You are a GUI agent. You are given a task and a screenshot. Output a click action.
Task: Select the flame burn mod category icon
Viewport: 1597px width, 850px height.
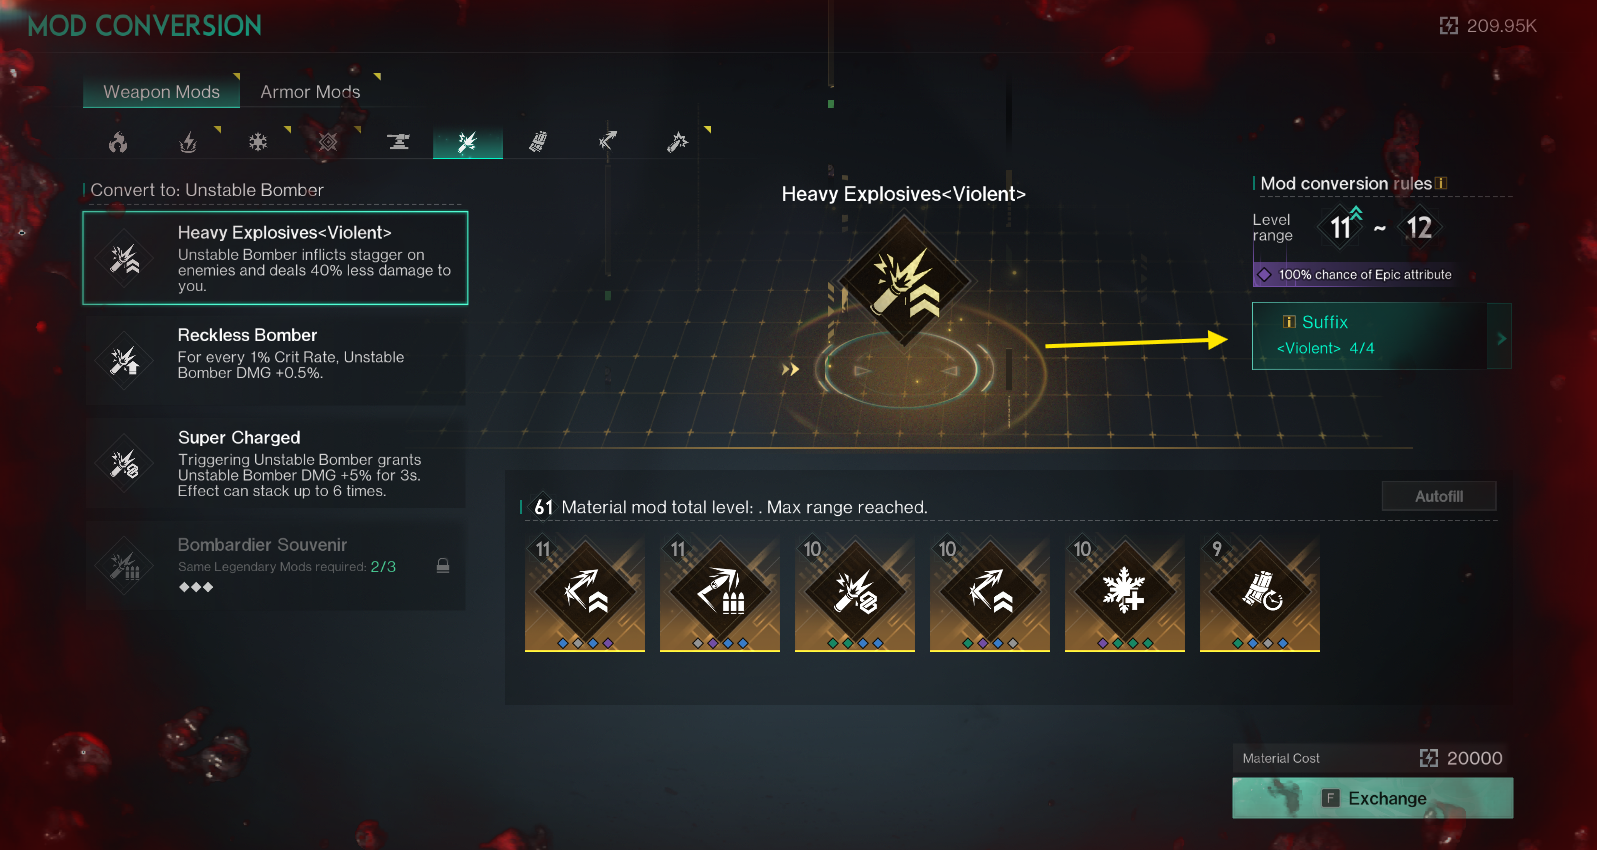[118, 142]
